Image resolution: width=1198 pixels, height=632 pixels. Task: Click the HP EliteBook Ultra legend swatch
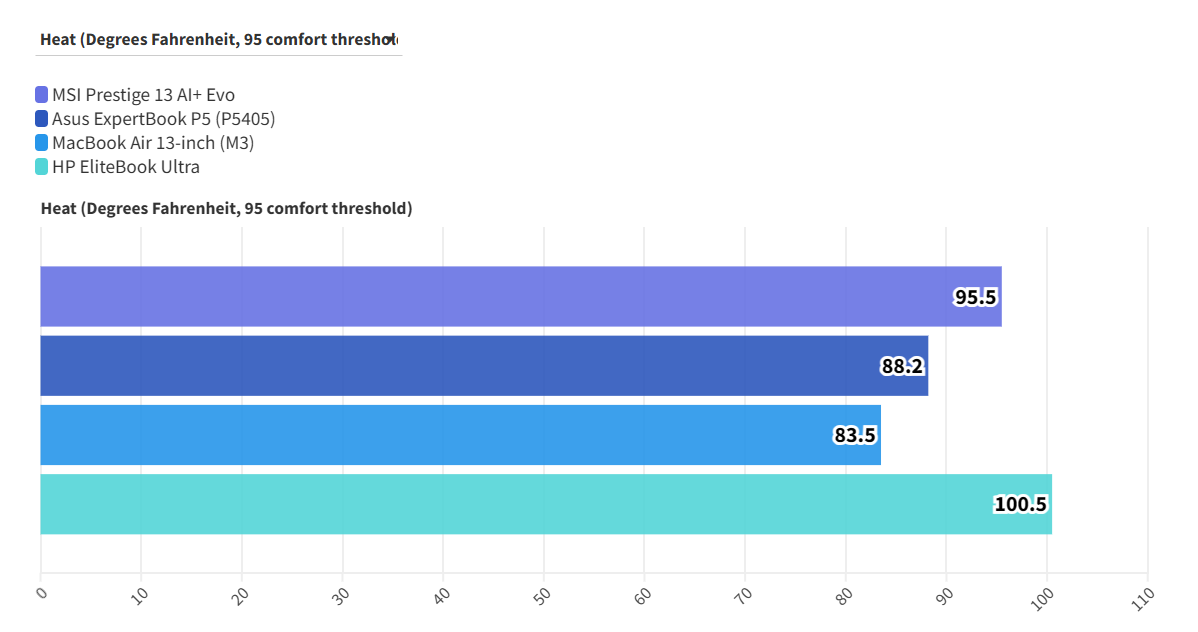[42, 167]
